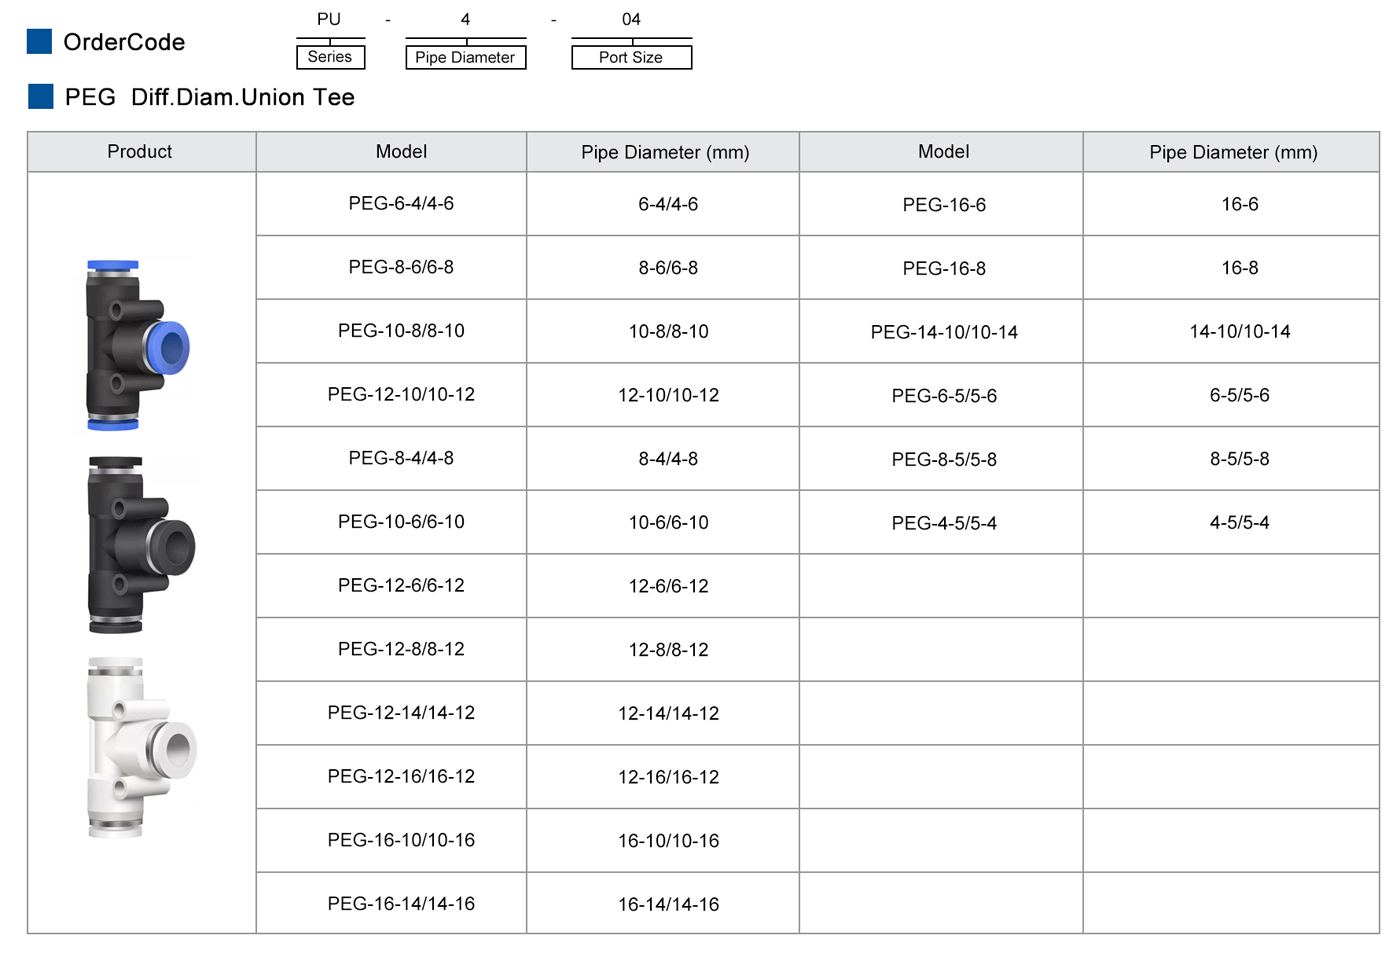Click the blue square beside OrderCode
The height and width of the screenshot is (970, 1400).
(39, 42)
